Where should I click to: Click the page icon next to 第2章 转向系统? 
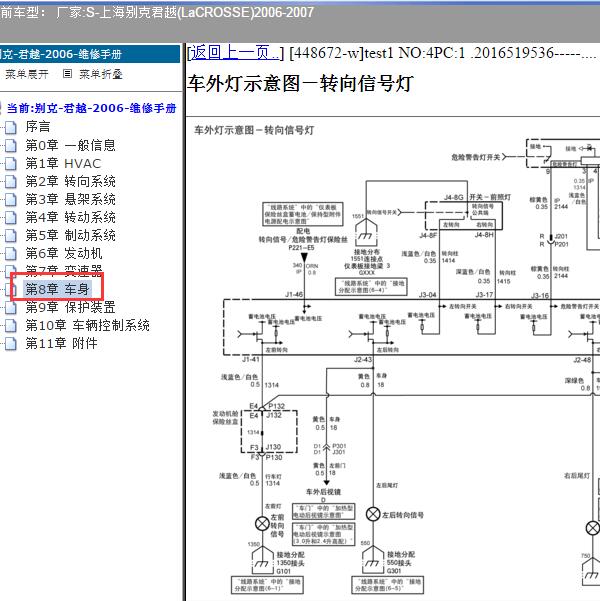point(11,181)
